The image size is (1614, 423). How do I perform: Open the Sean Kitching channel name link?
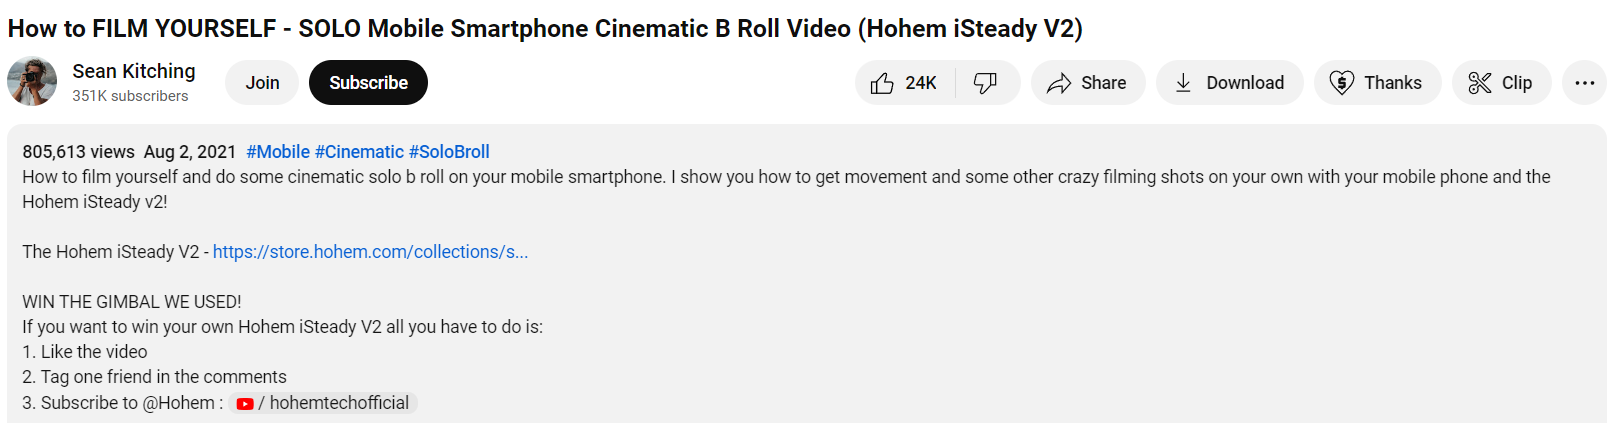pyautogui.click(x=134, y=71)
